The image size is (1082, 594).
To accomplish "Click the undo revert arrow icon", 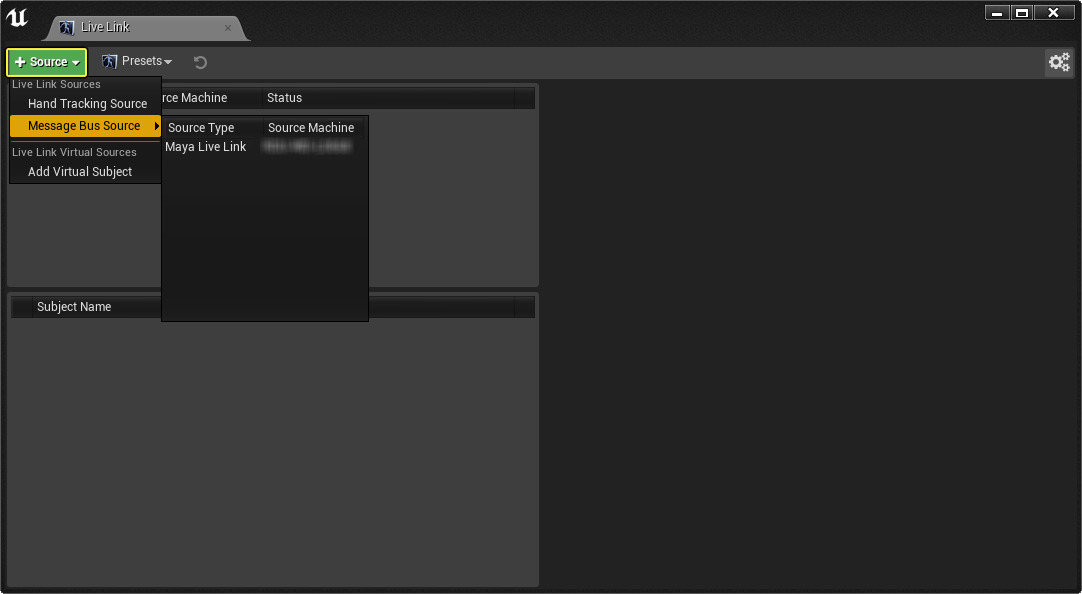I will pos(200,63).
